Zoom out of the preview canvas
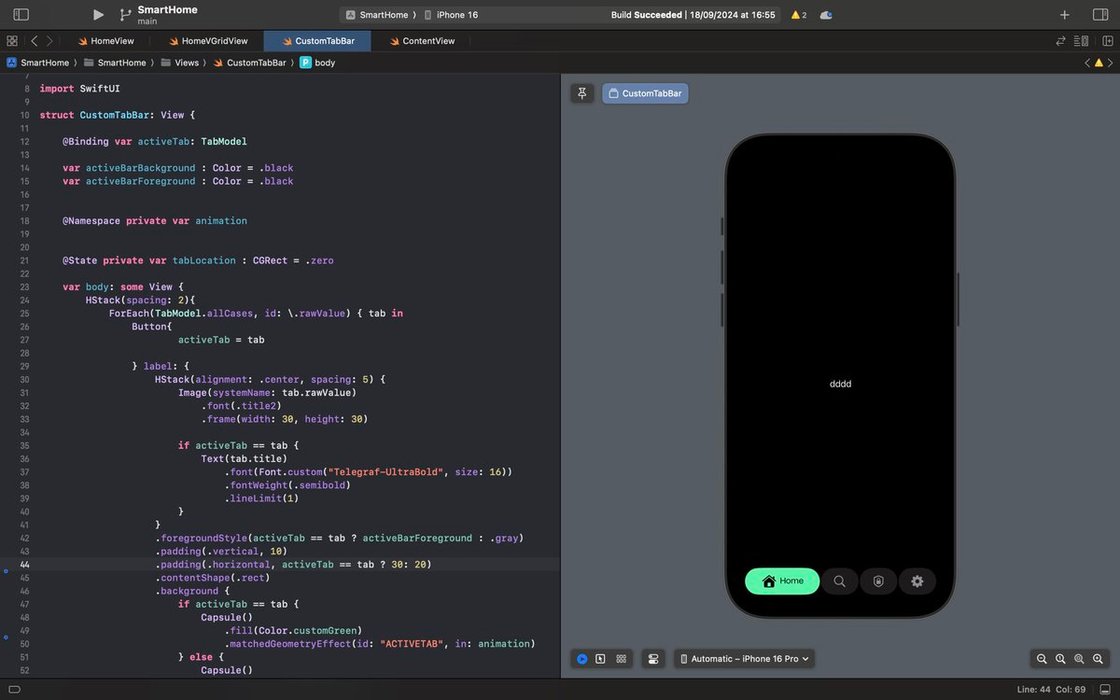 (x=1041, y=659)
